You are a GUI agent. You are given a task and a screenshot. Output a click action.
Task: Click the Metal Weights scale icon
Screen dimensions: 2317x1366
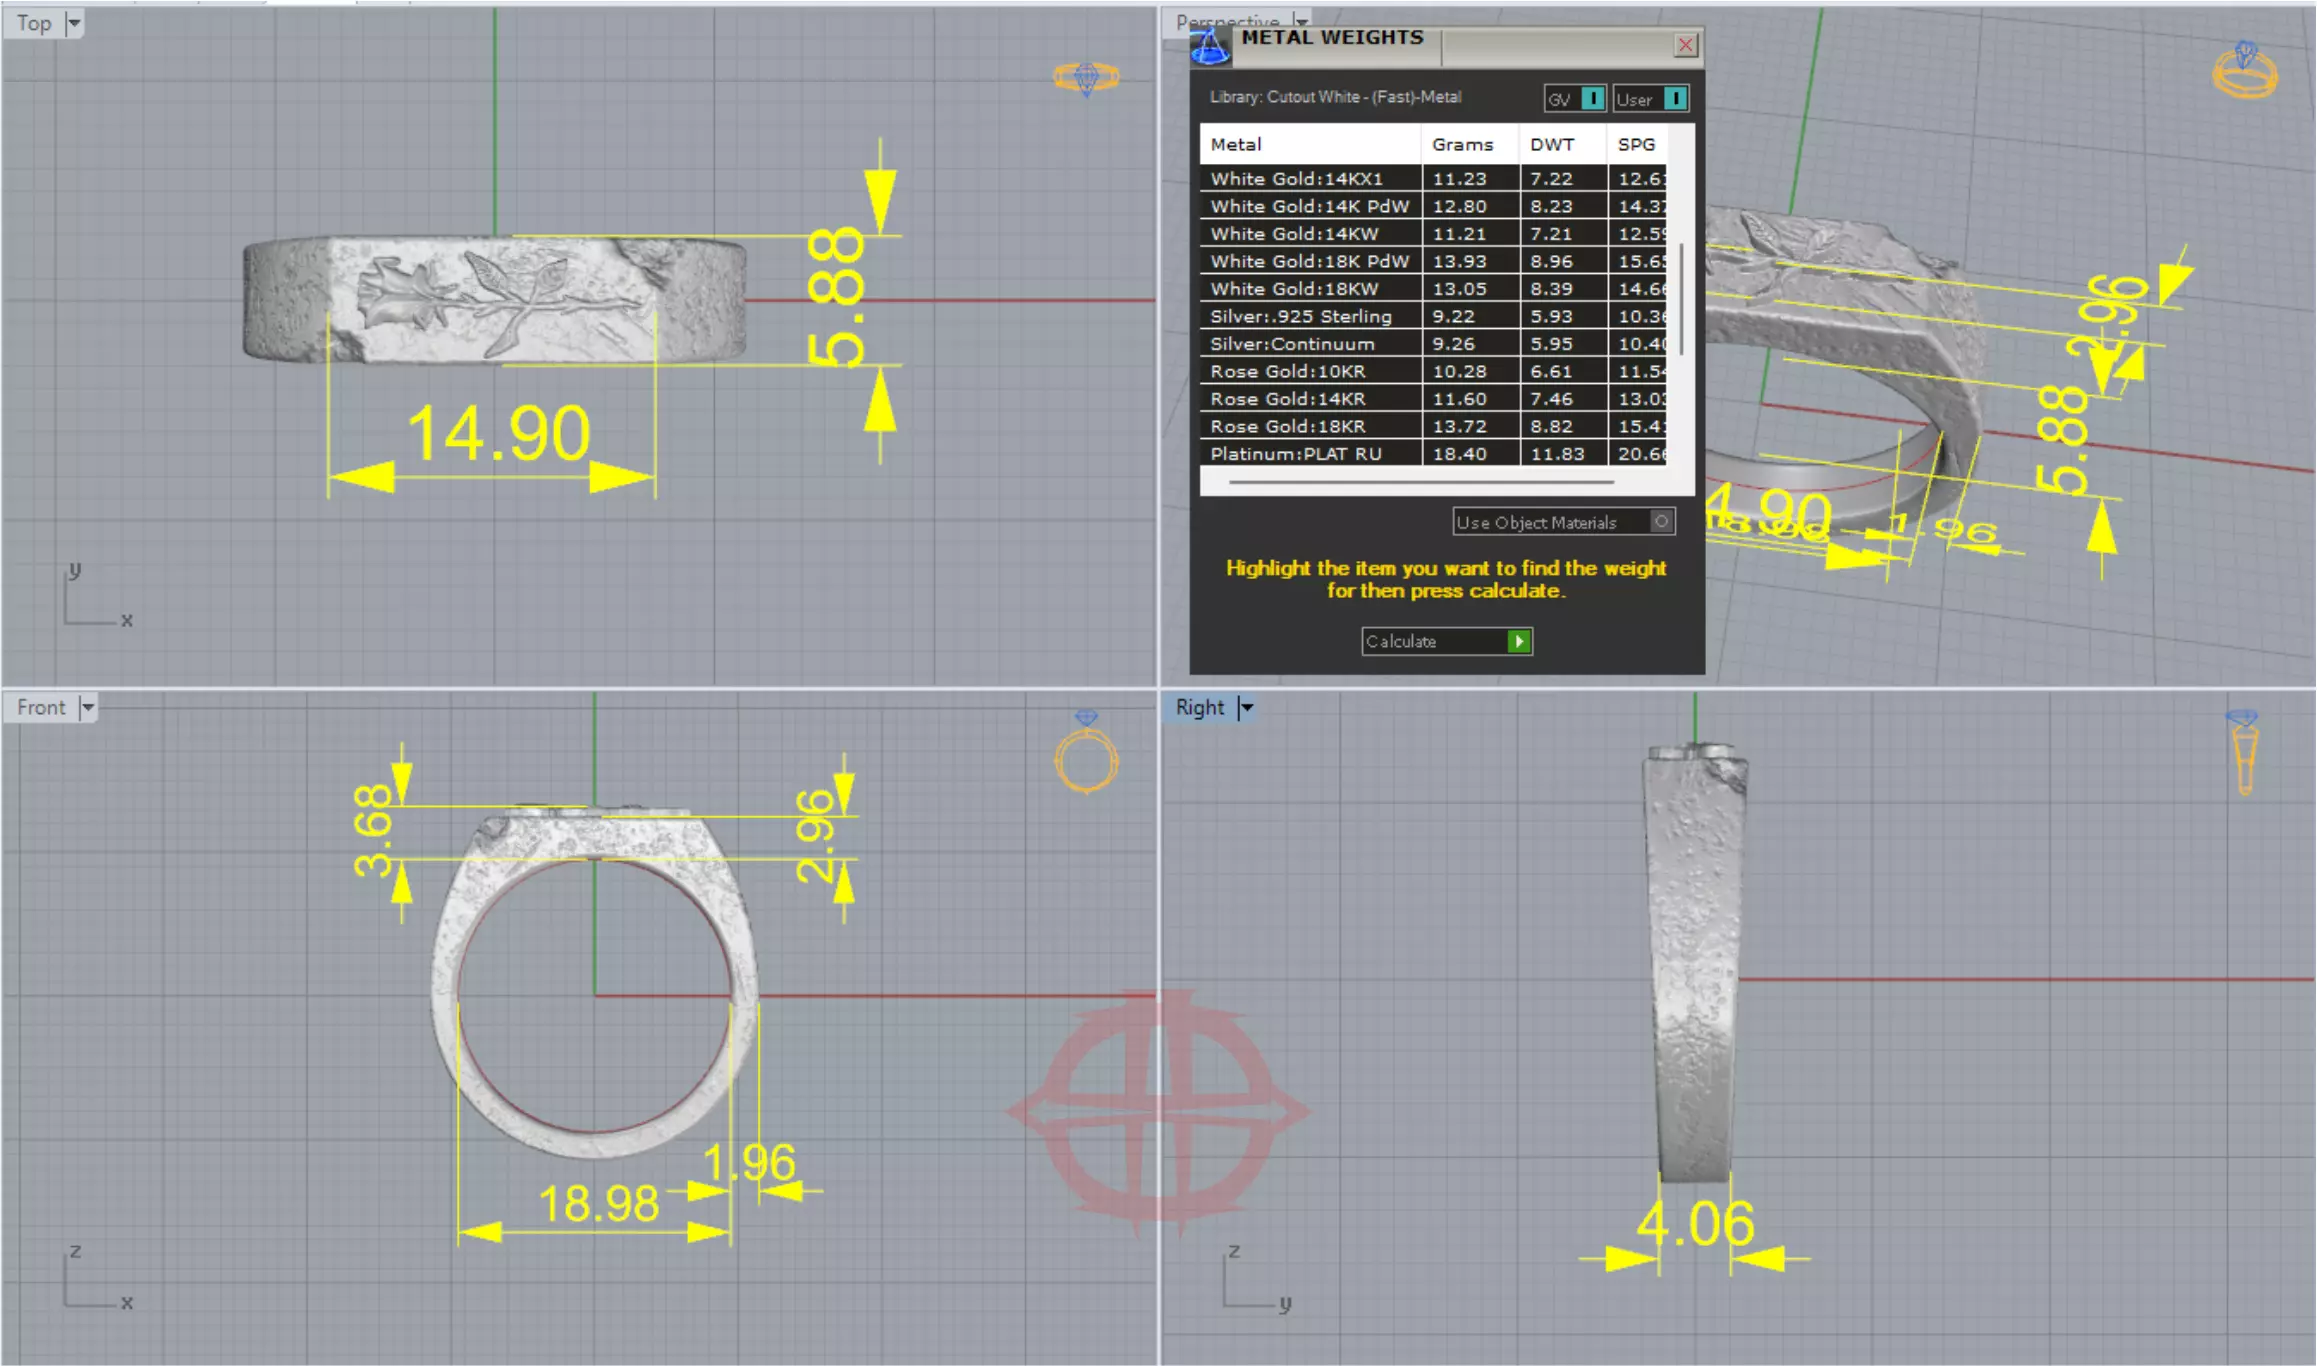1210,46
